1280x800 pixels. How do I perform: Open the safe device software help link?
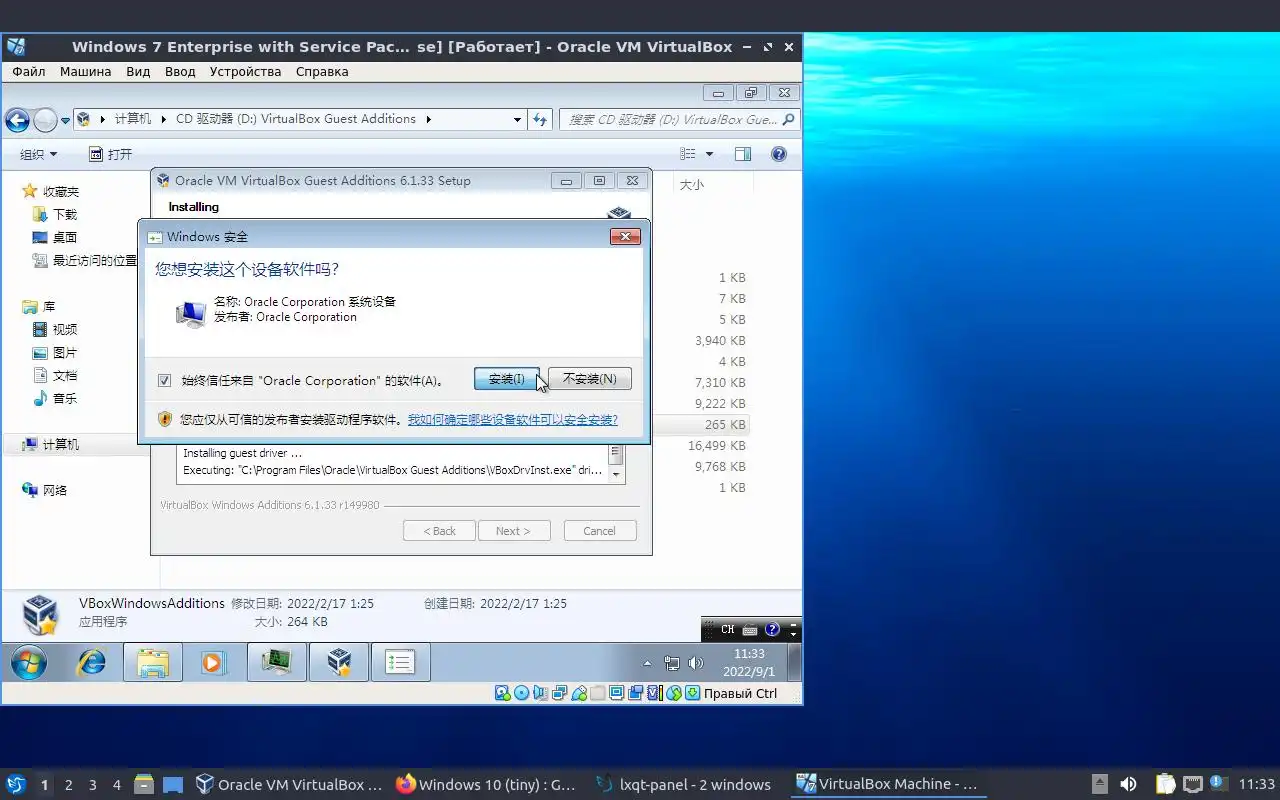coord(512,420)
